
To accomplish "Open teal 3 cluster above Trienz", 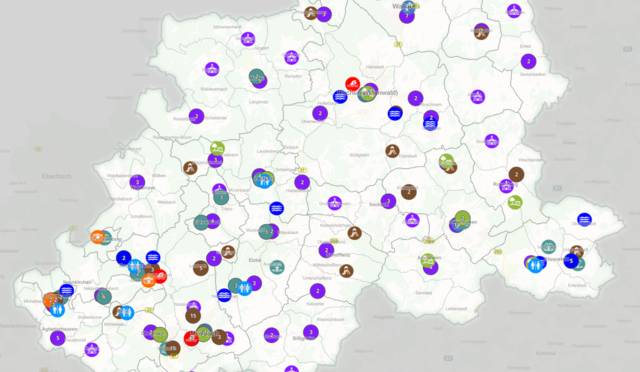I will [x=221, y=198].
